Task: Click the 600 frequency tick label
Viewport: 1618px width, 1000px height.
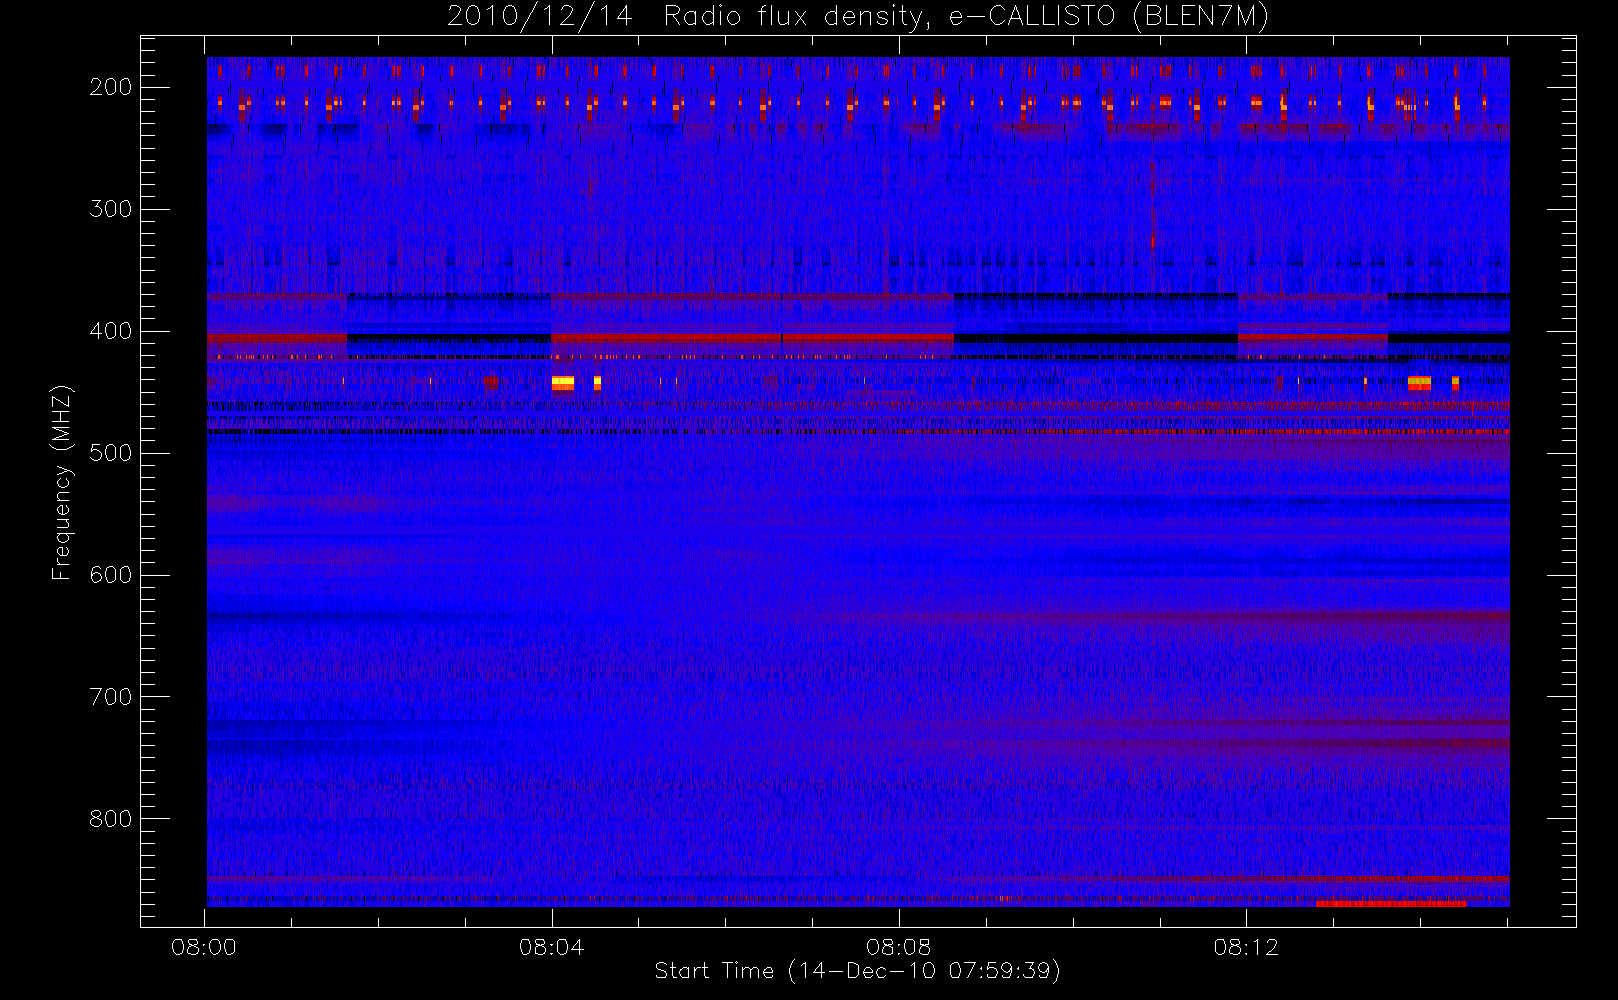Action: pyautogui.click(x=110, y=575)
